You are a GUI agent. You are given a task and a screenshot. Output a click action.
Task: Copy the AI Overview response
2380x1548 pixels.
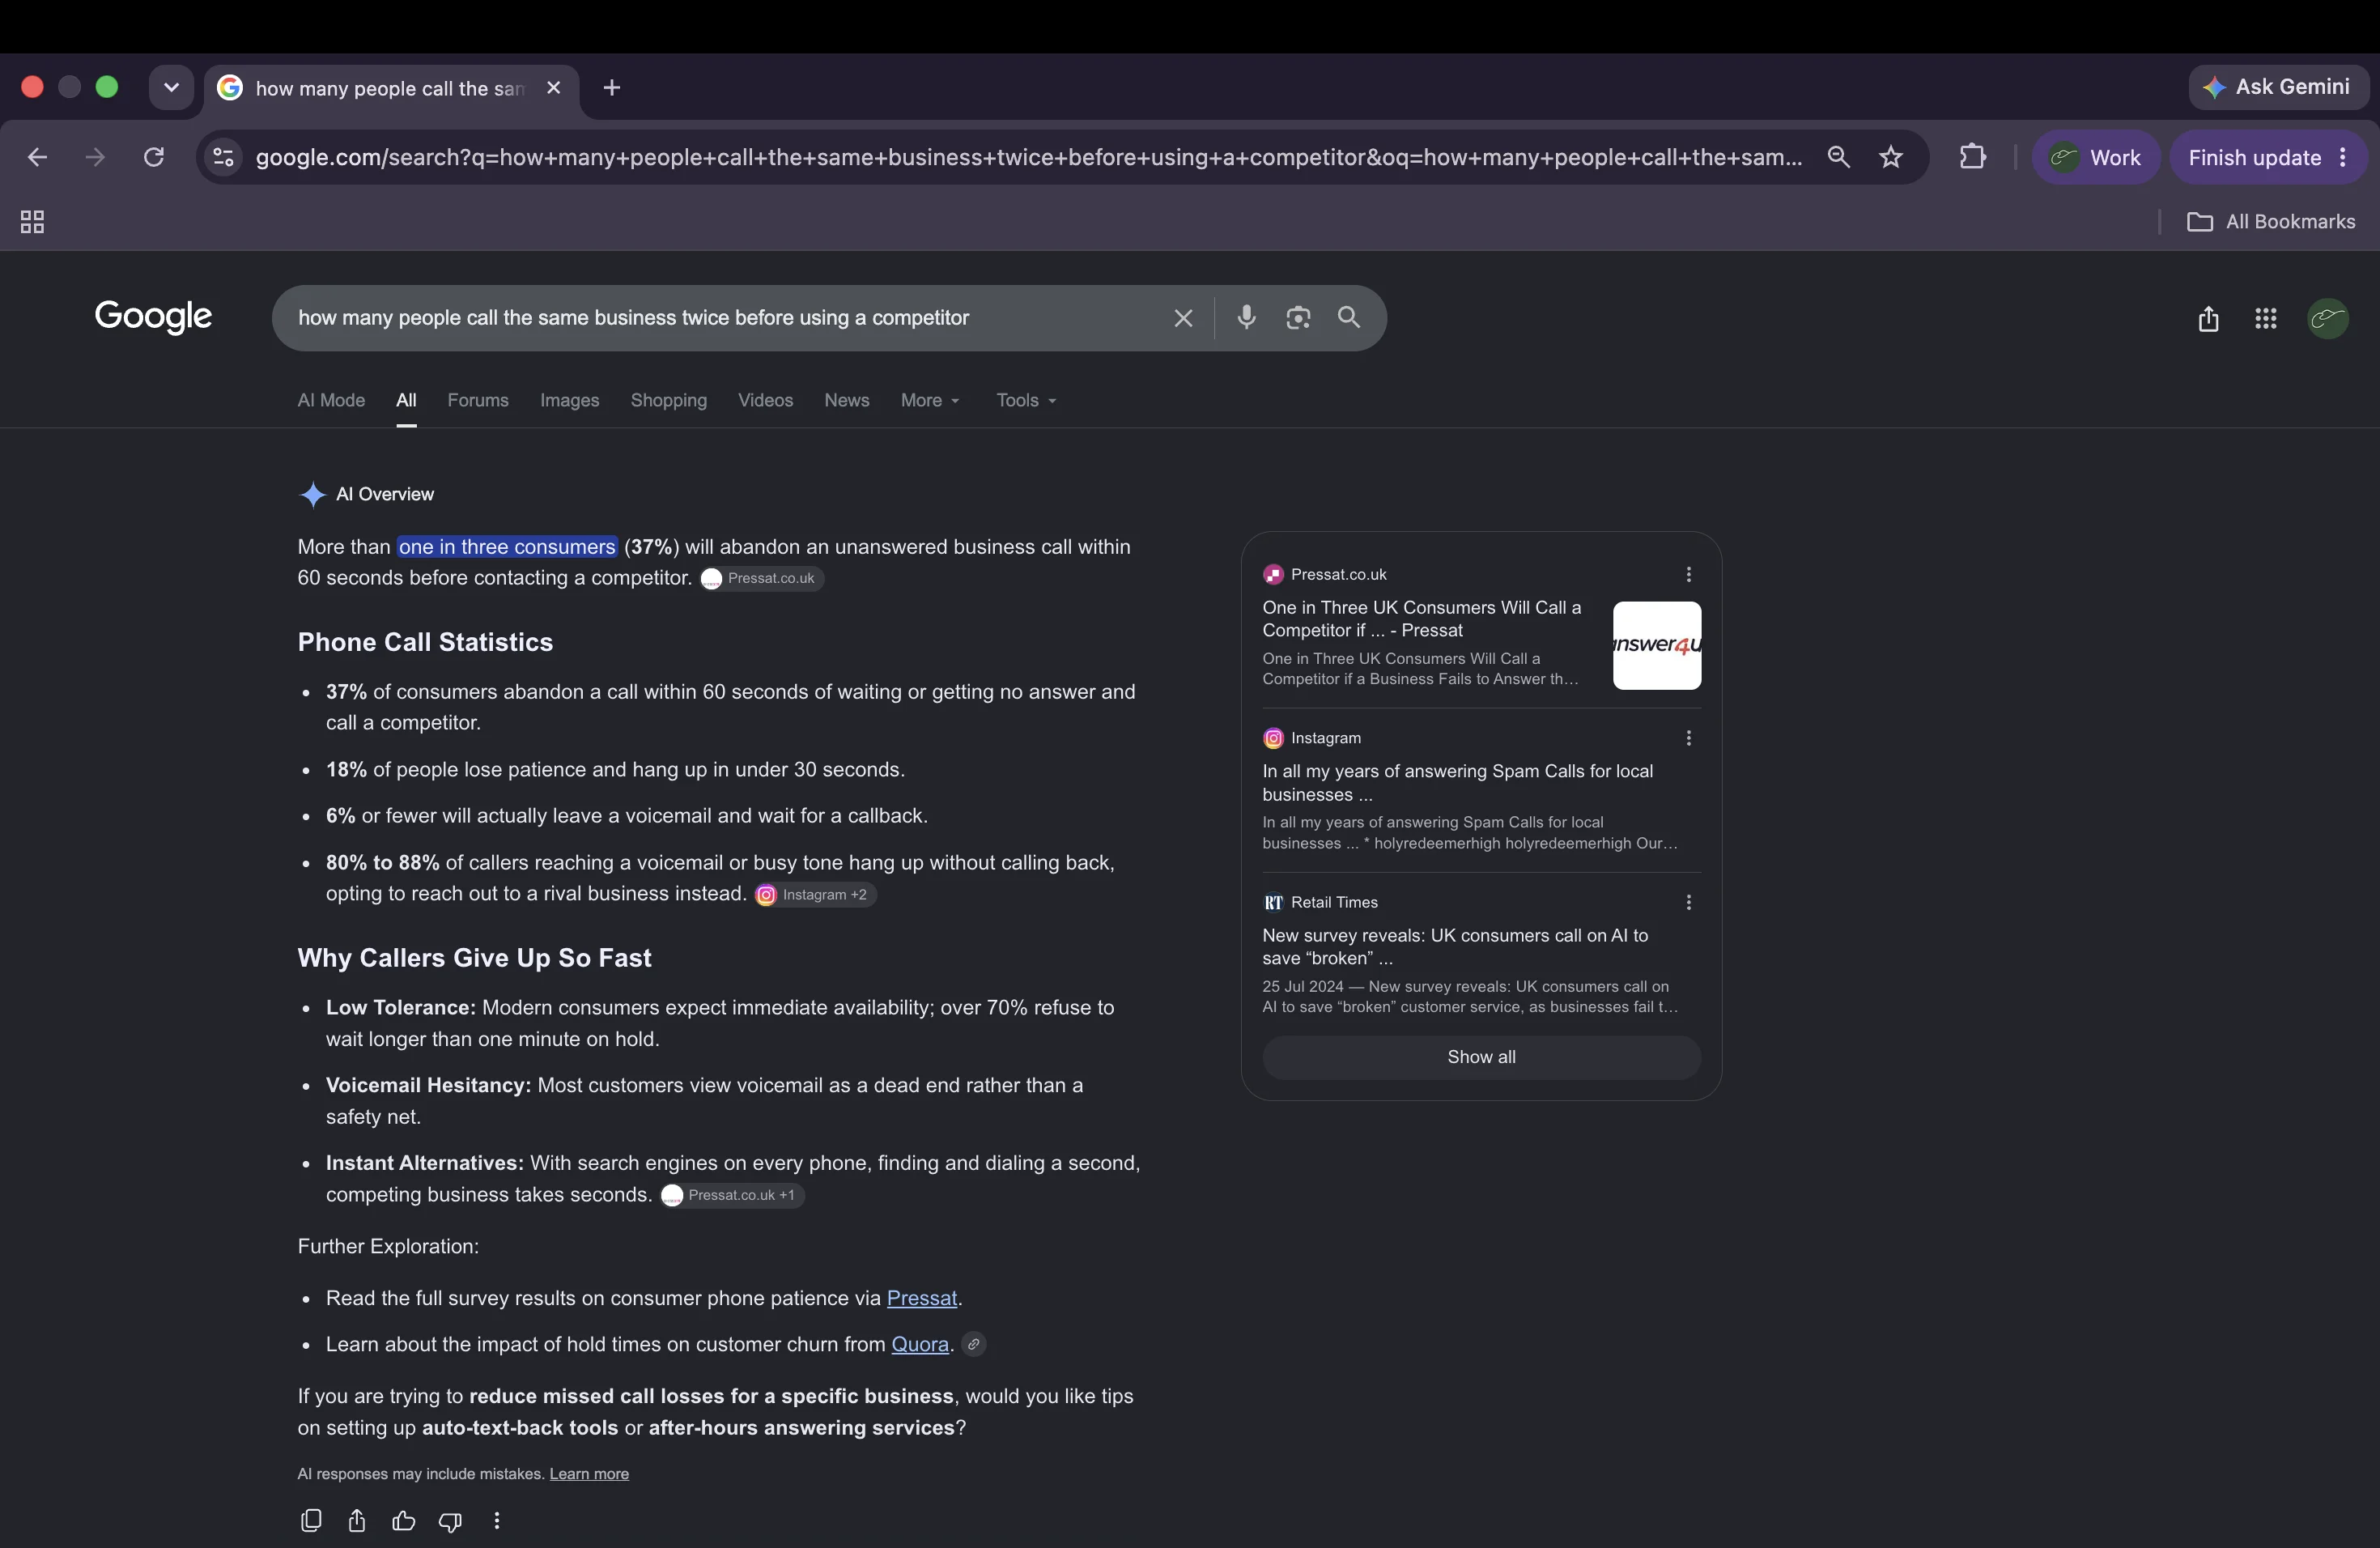pyautogui.click(x=311, y=1520)
